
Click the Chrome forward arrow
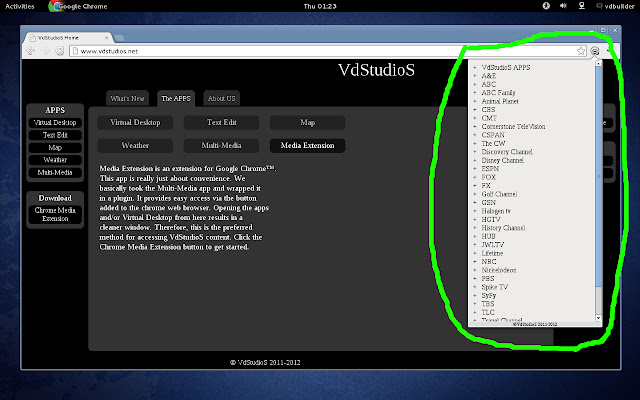point(45,51)
